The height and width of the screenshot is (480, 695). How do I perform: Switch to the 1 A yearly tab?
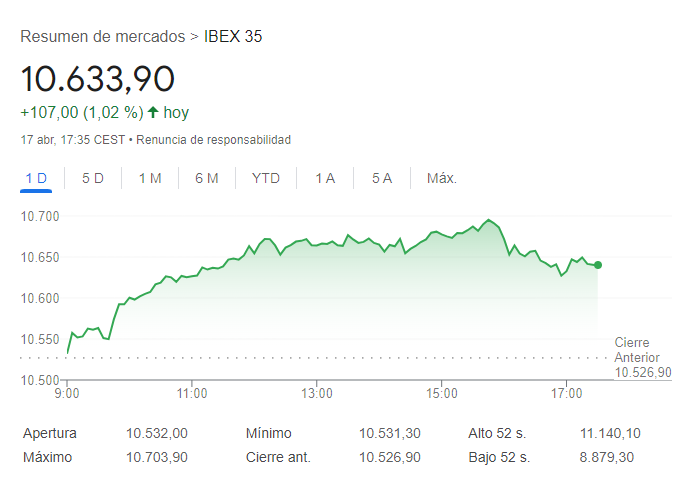coord(325,178)
